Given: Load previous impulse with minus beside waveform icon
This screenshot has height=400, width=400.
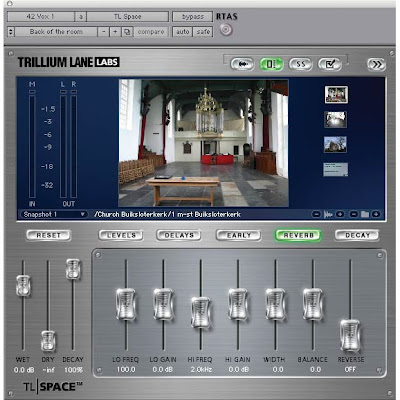Looking at the screenshot, I should pyautogui.click(x=316, y=214).
